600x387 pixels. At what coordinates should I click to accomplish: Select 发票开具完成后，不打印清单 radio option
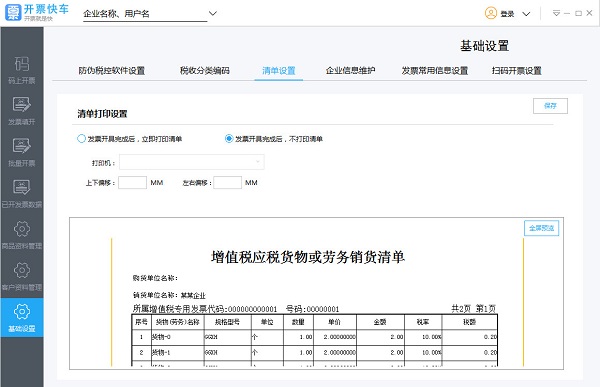click(x=229, y=139)
